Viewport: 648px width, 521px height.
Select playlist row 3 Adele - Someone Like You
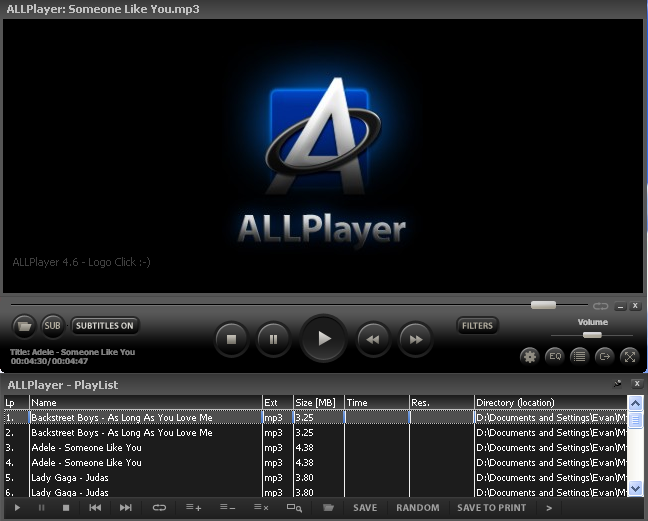click(315, 447)
